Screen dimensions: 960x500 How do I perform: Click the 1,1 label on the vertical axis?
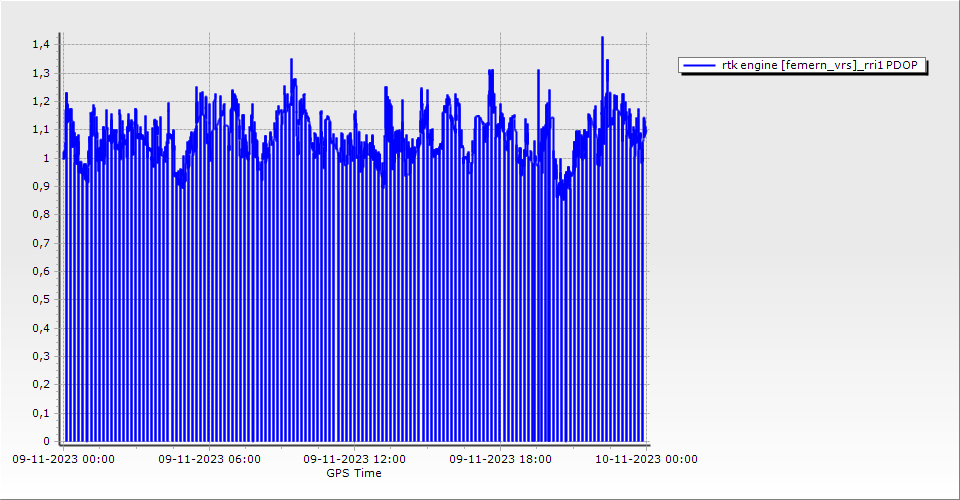pos(40,130)
